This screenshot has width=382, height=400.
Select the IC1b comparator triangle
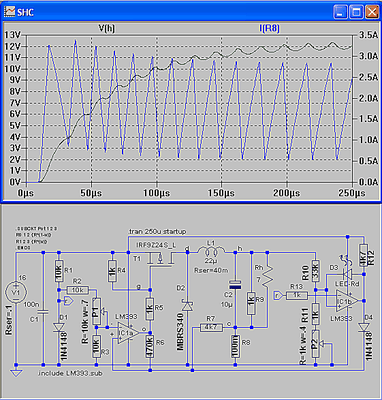click(347, 301)
